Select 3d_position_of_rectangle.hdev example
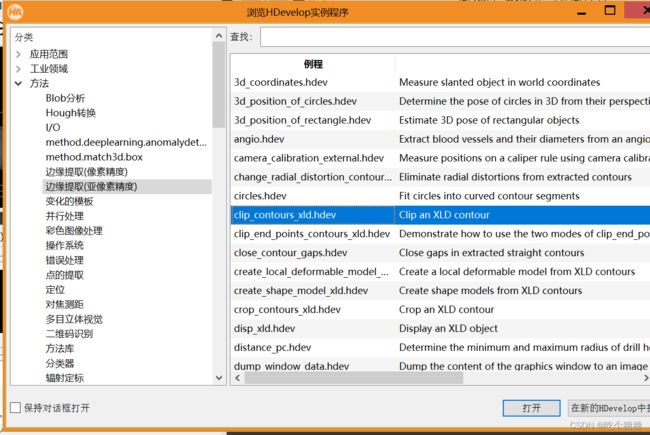 pyautogui.click(x=302, y=120)
